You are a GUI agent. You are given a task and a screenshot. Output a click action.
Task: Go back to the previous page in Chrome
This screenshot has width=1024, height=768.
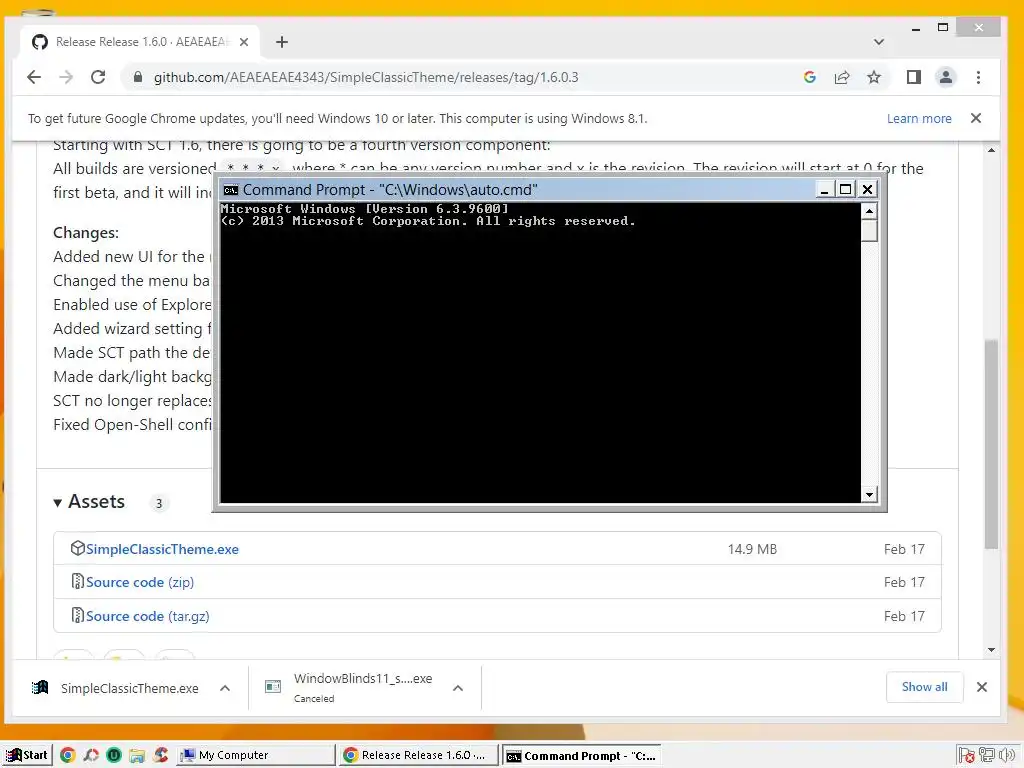point(34,77)
